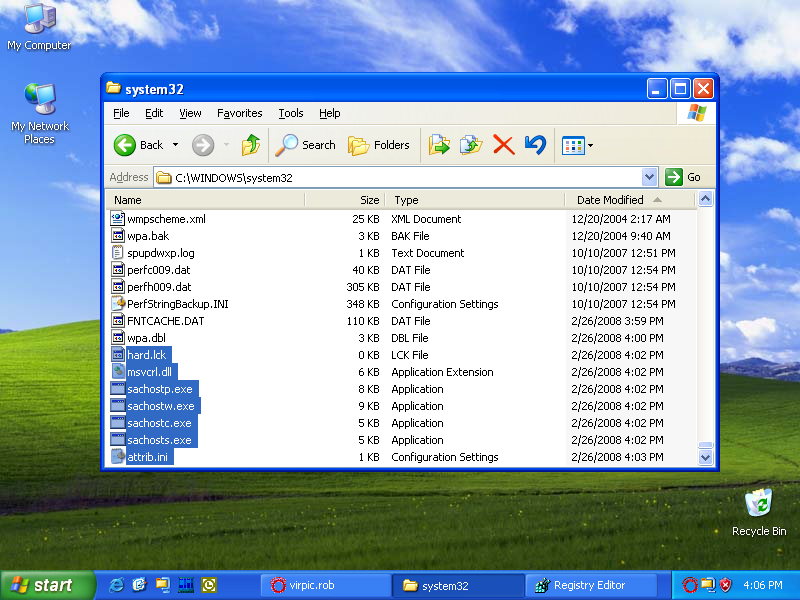Click the Go button
The height and width of the screenshot is (600, 800).
tap(683, 178)
